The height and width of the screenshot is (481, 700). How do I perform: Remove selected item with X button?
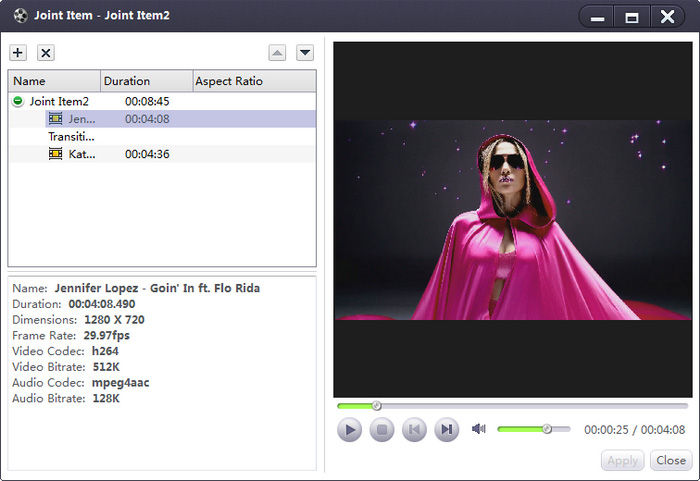pyautogui.click(x=46, y=53)
